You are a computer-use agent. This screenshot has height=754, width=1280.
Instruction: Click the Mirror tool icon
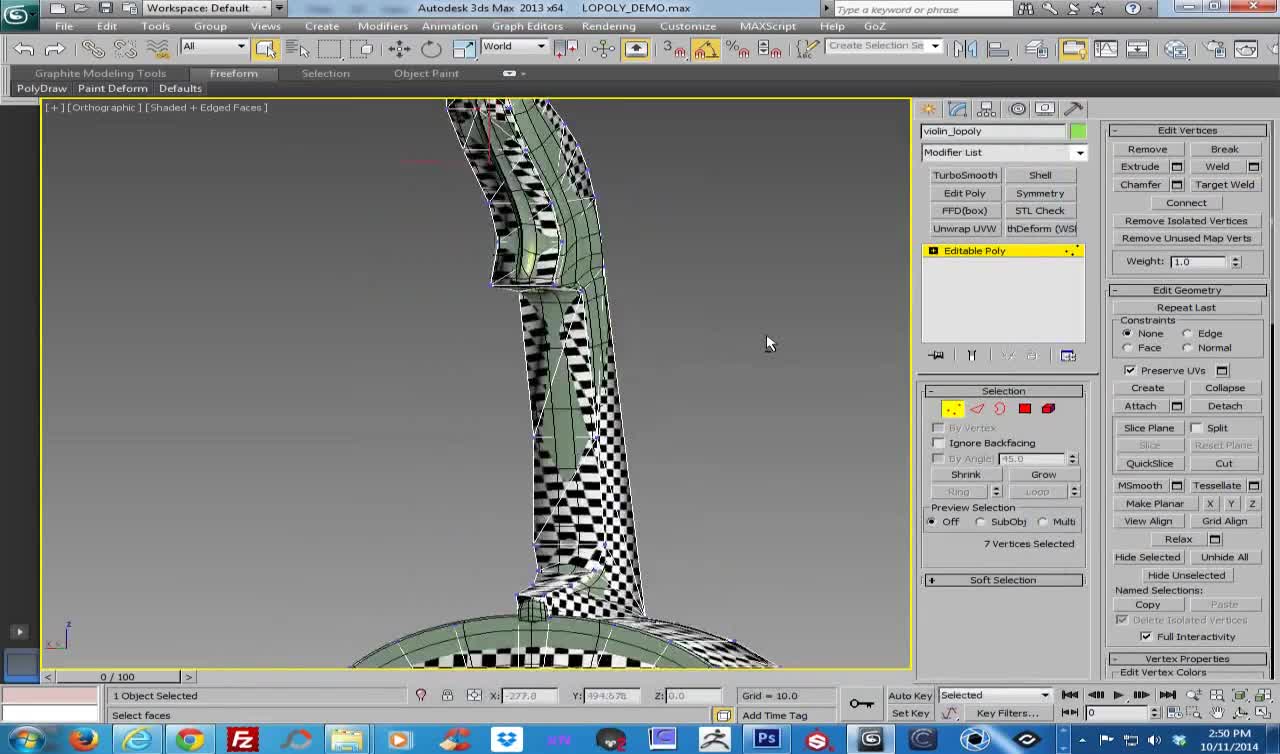pyautogui.click(x=964, y=48)
